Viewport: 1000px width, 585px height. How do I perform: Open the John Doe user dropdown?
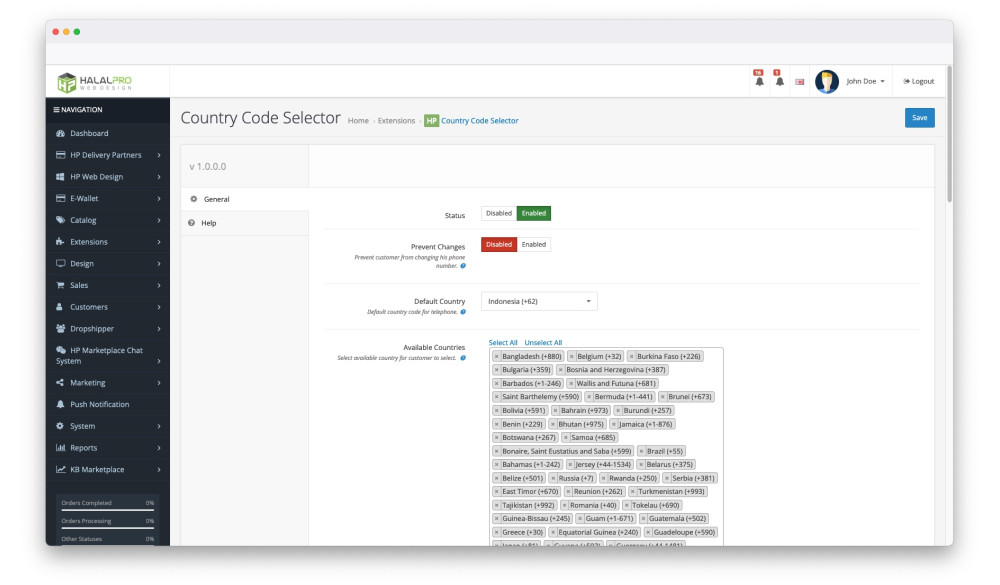pyautogui.click(x=865, y=82)
